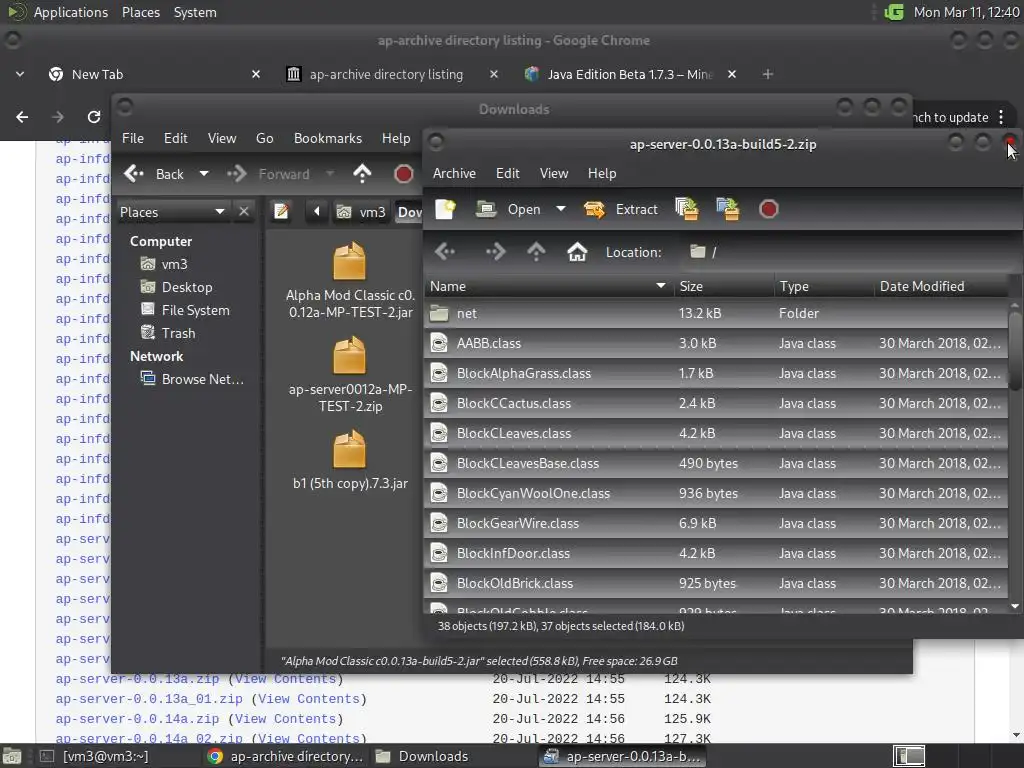Open Trash in Places sidebar
This screenshot has height=768, width=1024.
[x=168, y=333]
